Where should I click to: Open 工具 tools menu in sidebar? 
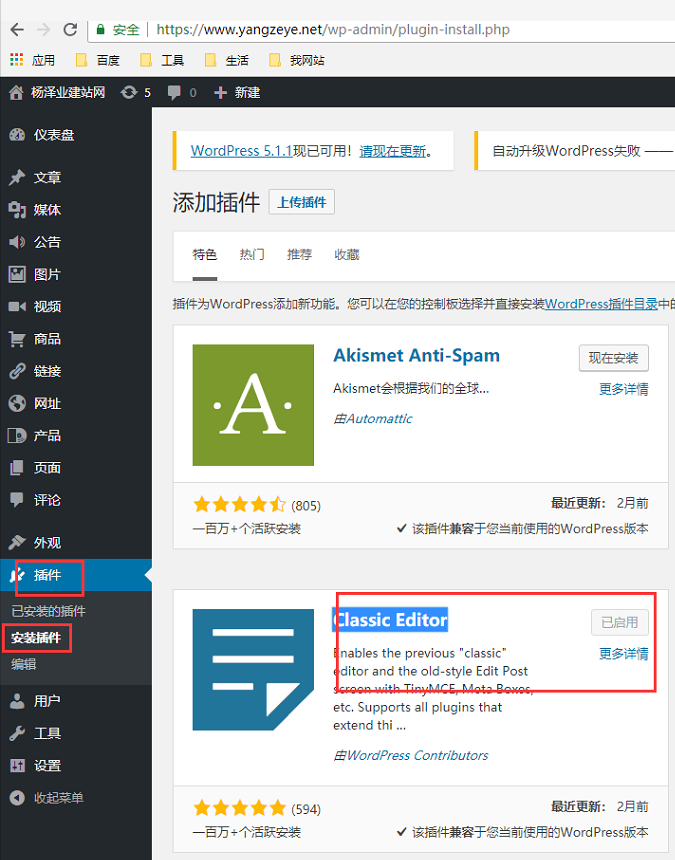[76, 733]
